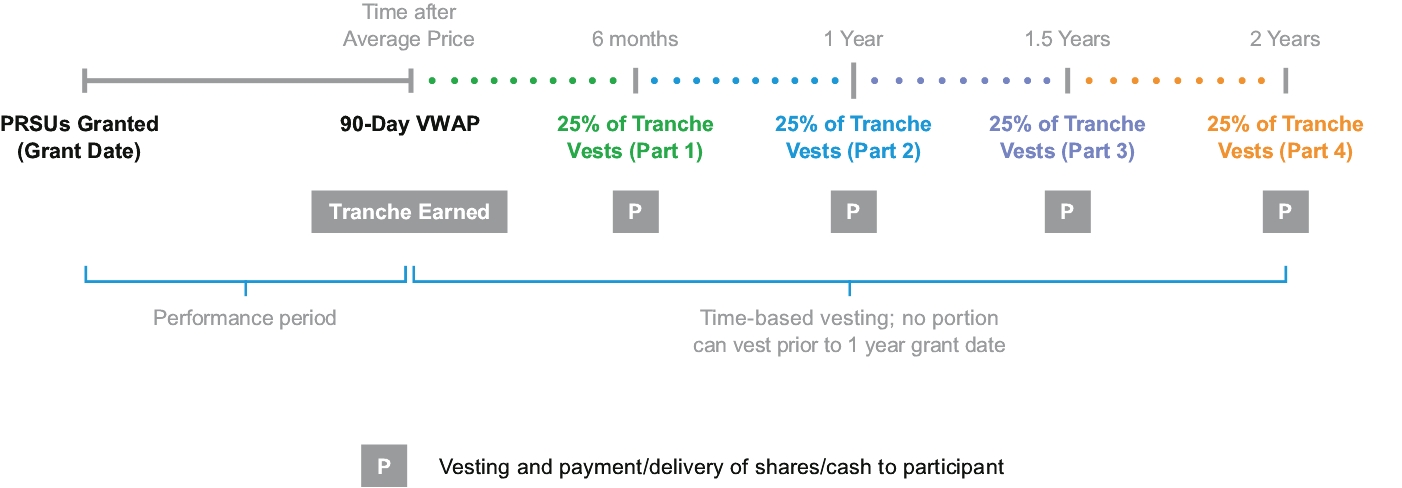Click the P icon below Part 1 vesting
Viewport: 1402px width, 488px height.
635,211
